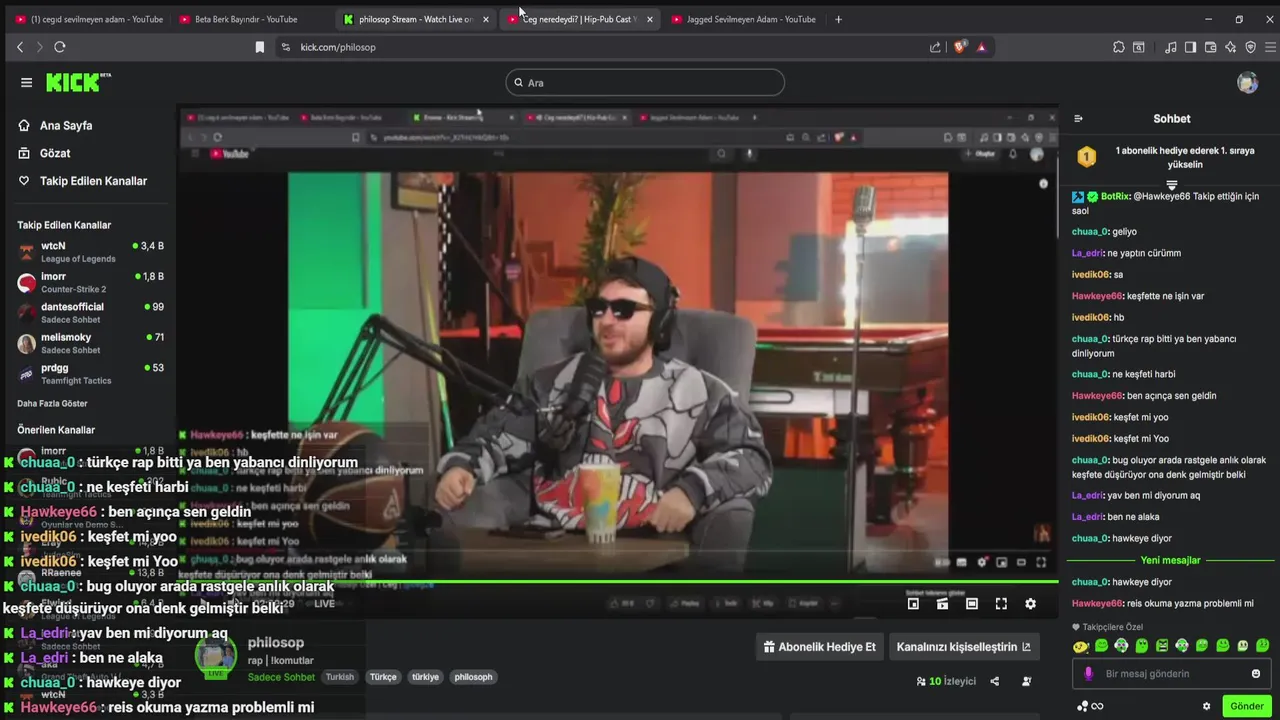Open Brave Leo AI sparkle icon
The image size is (1280, 720).
(1230, 47)
